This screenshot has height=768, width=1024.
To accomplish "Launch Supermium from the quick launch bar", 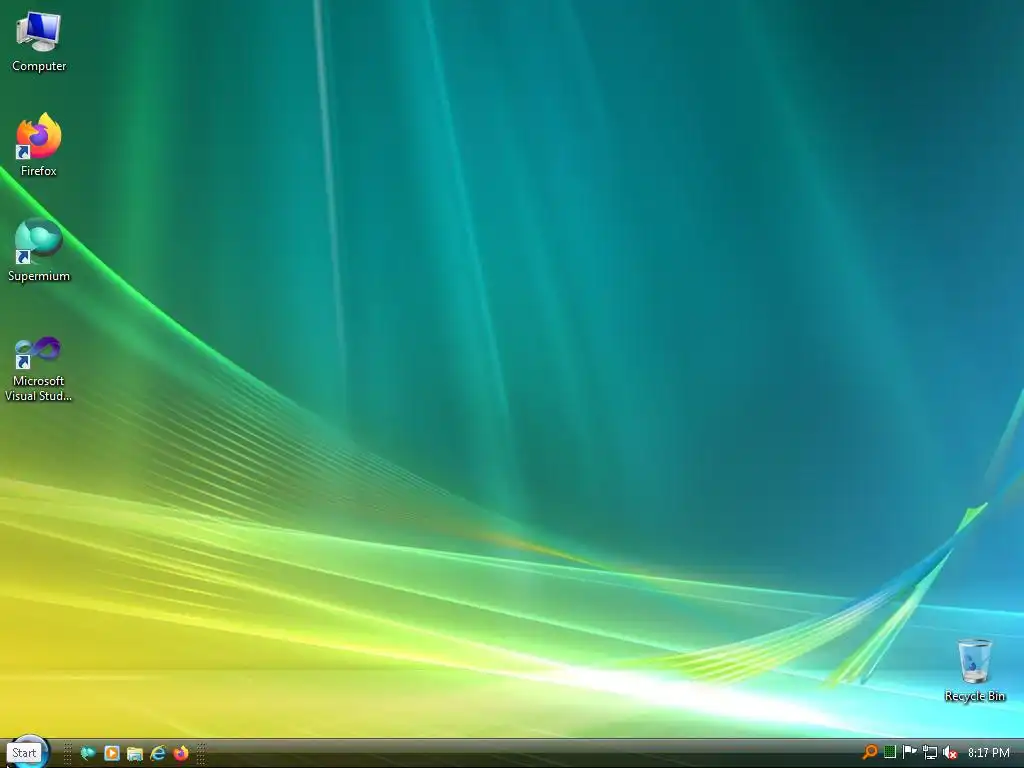I will click(88, 753).
